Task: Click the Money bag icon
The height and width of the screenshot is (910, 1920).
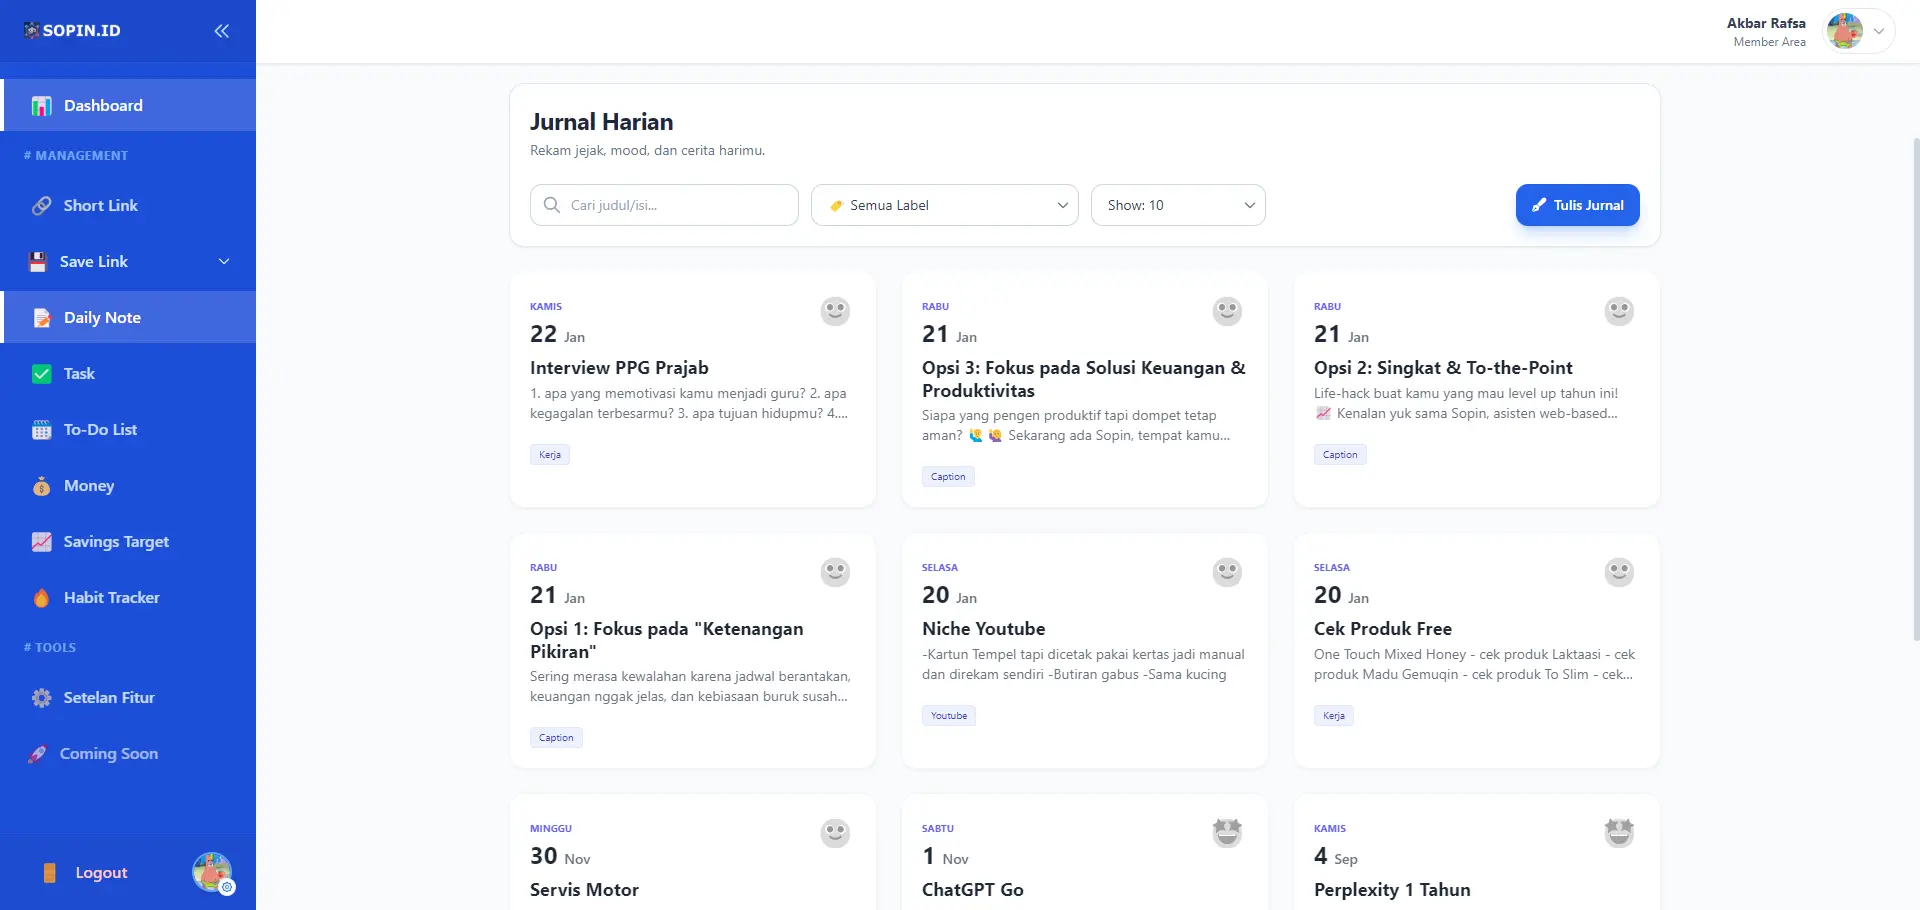Action: pos(41,486)
